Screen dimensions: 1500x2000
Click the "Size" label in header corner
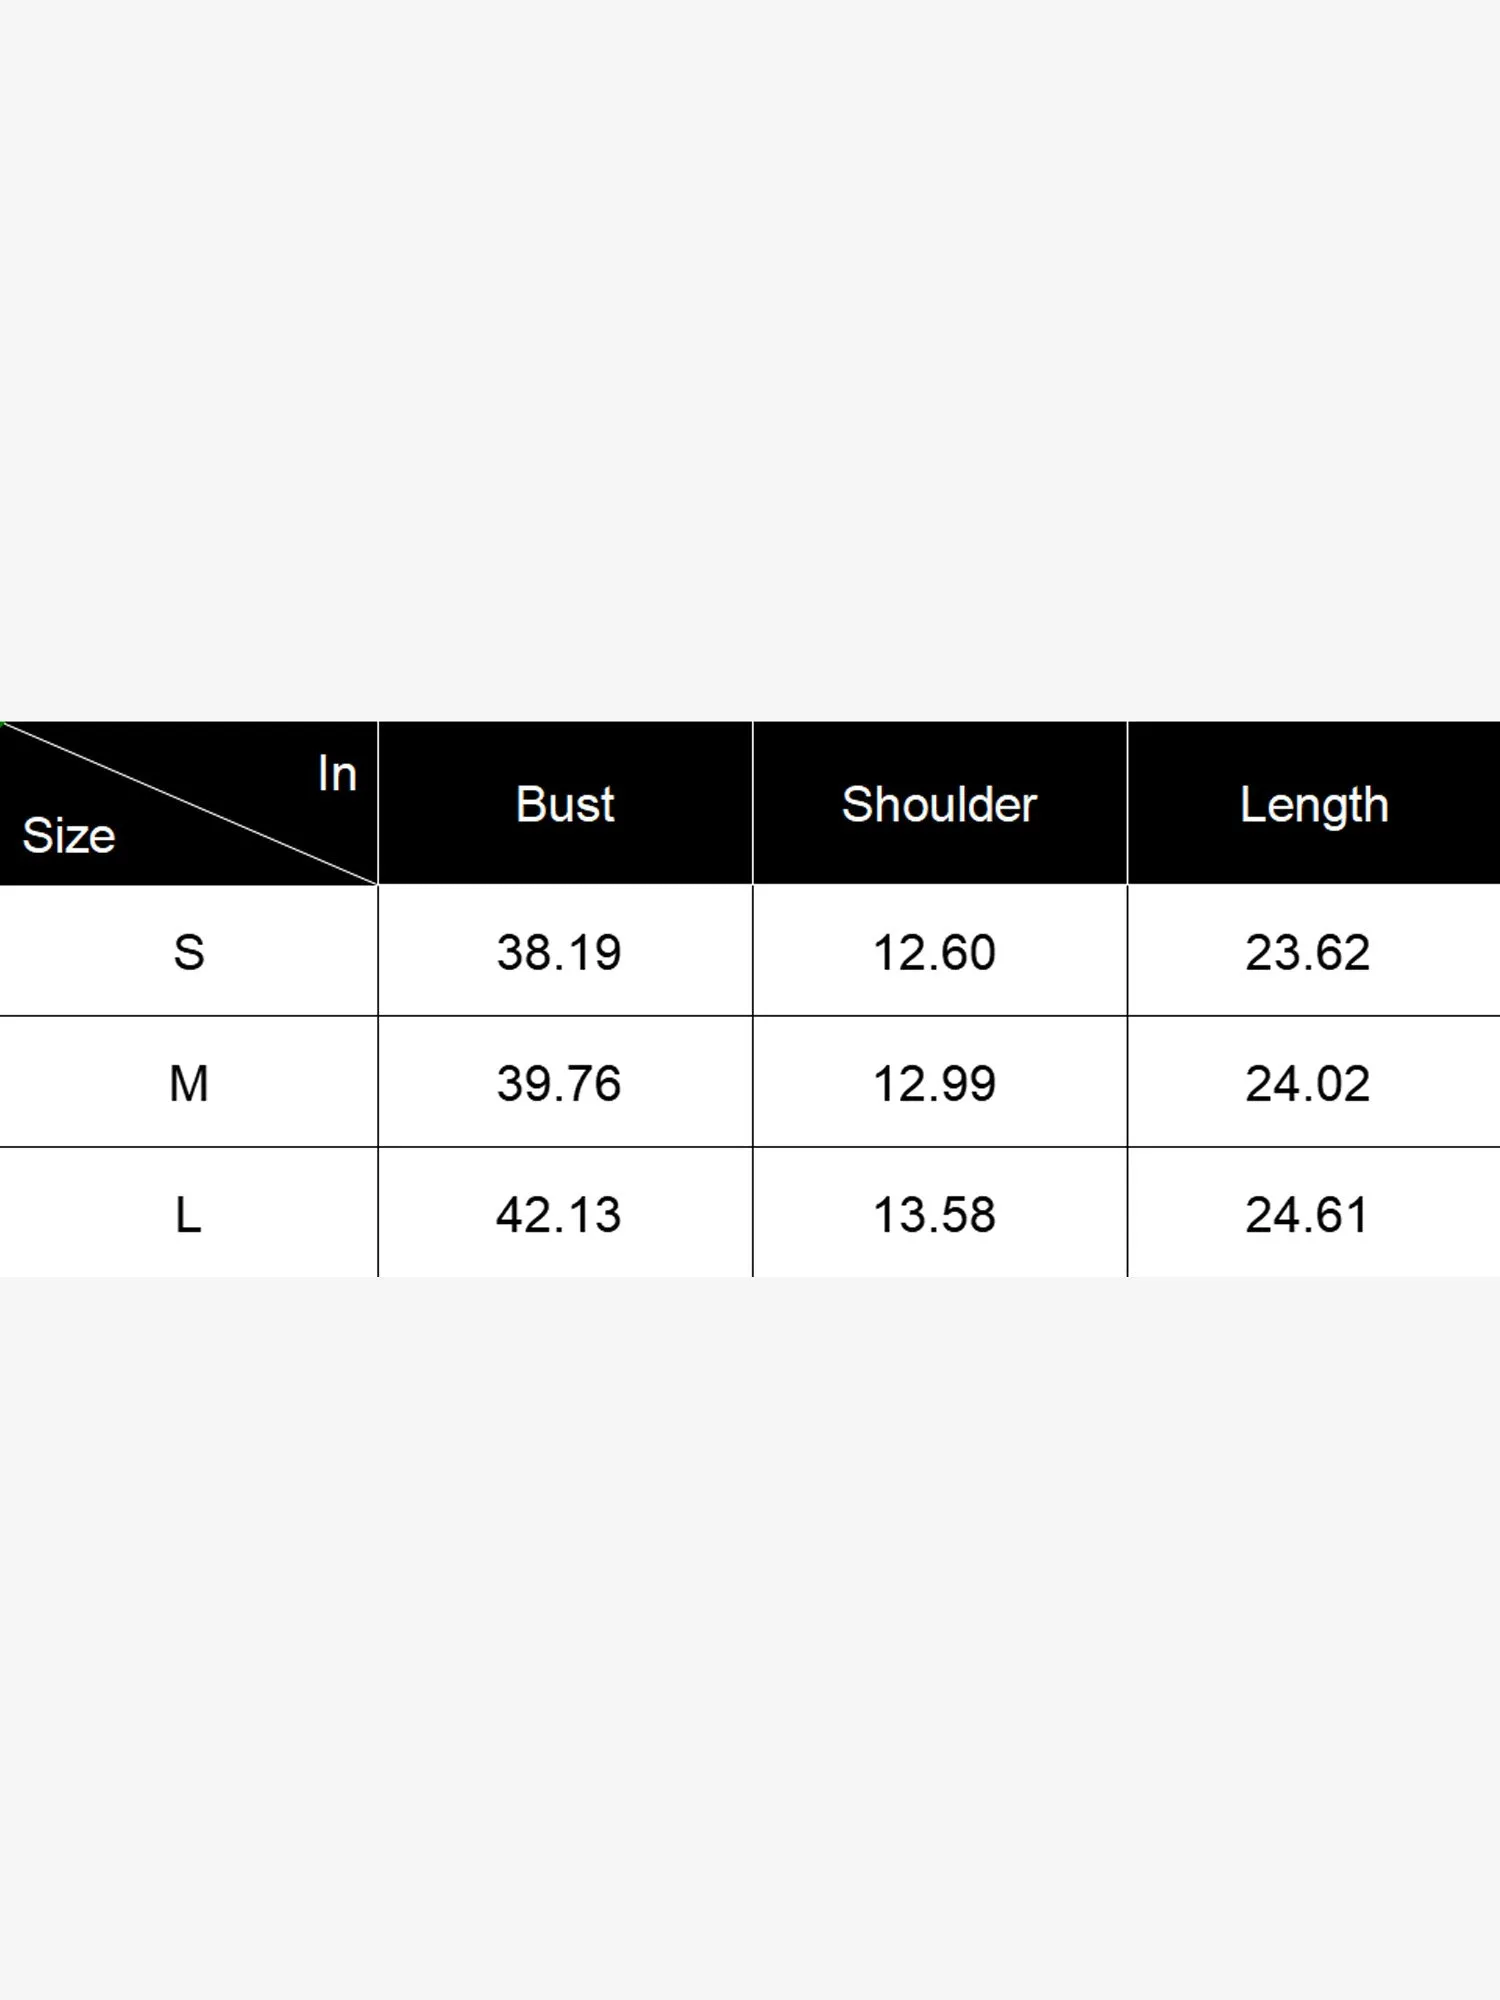click(69, 835)
